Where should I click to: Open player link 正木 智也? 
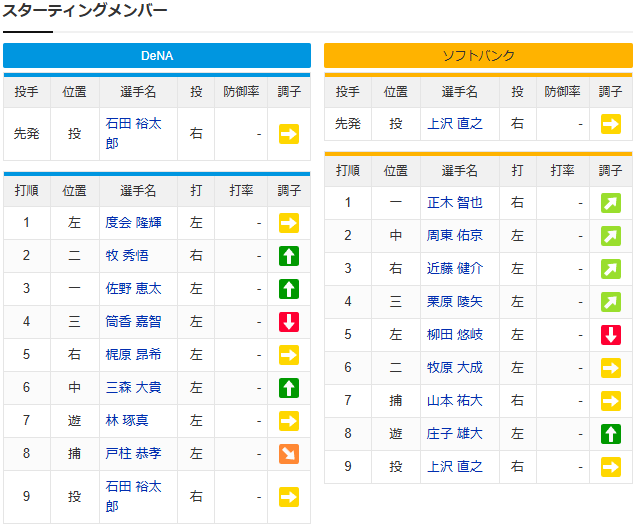pos(455,202)
